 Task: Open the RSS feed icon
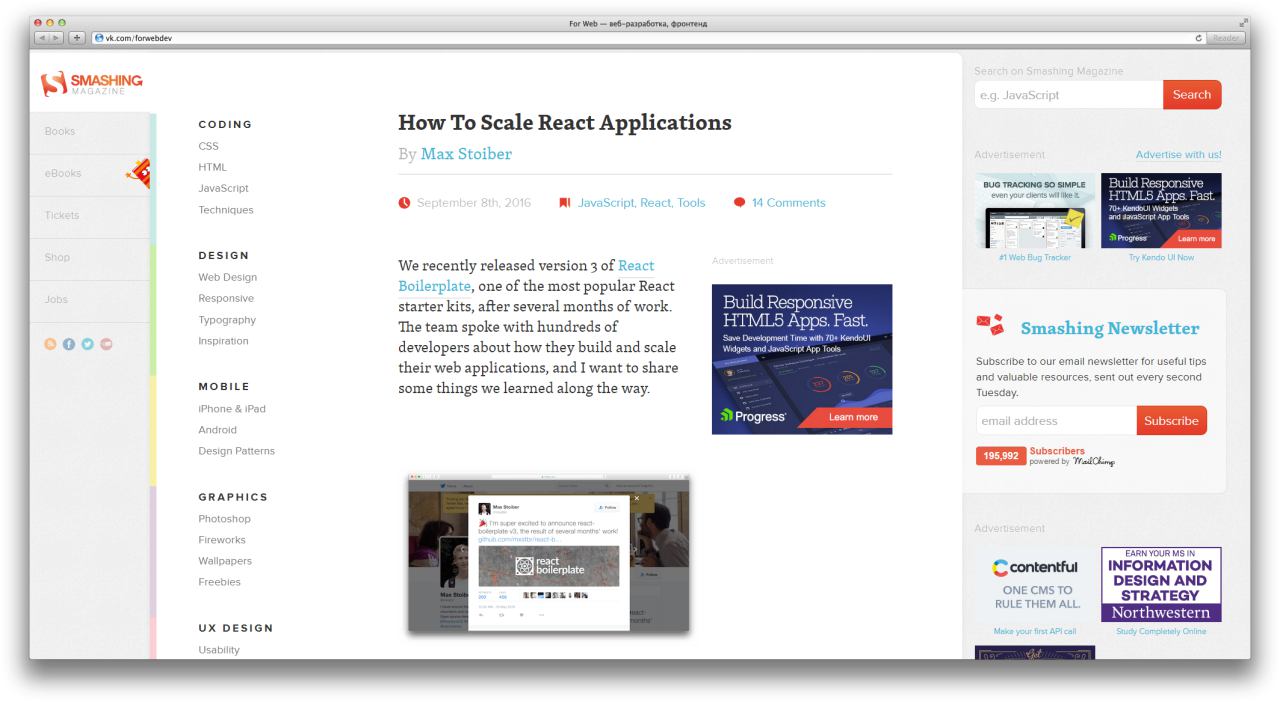51,343
